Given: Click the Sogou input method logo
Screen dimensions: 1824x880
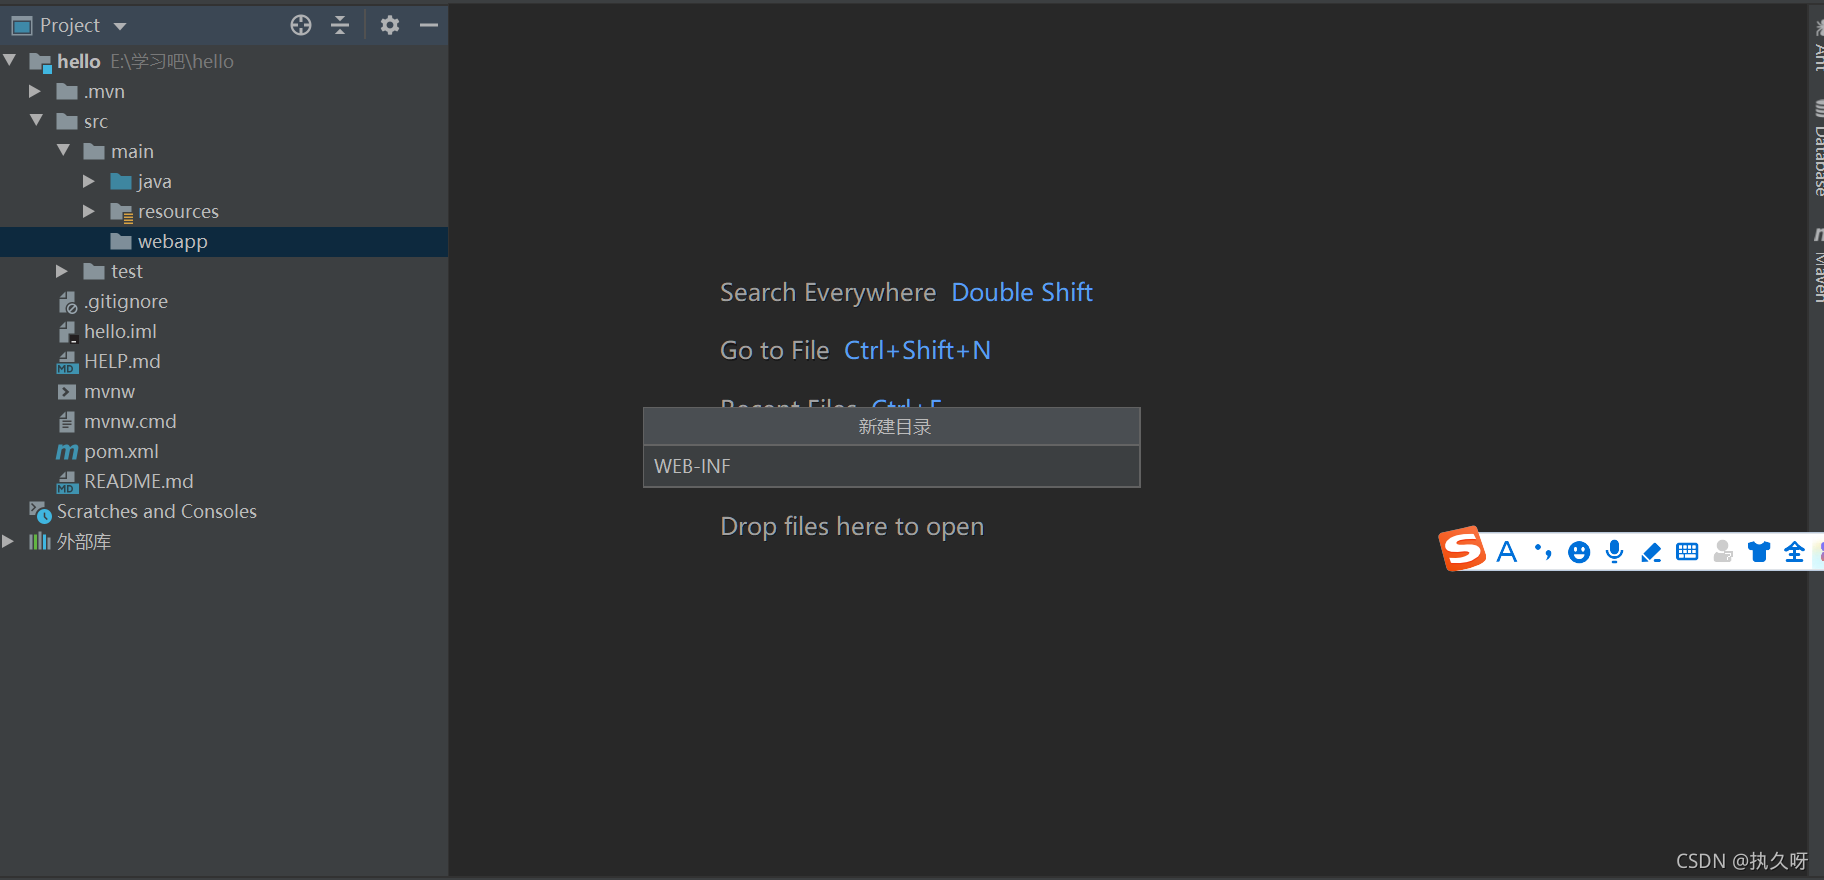Looking at the screenshot, I should tap(1462, 549).
